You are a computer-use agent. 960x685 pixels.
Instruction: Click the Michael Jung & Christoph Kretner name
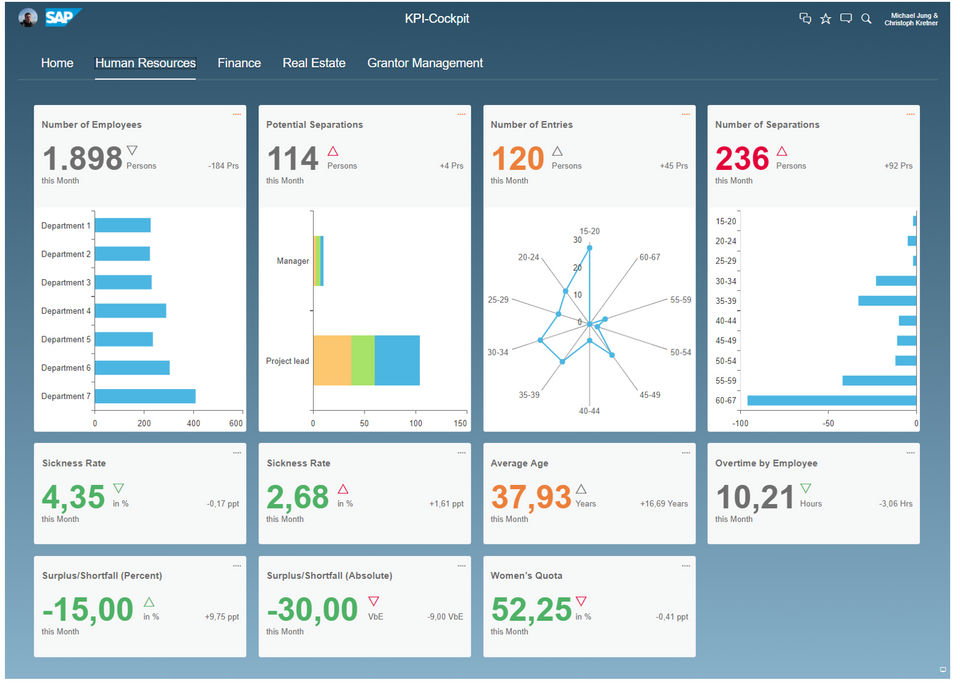(910, 19)
